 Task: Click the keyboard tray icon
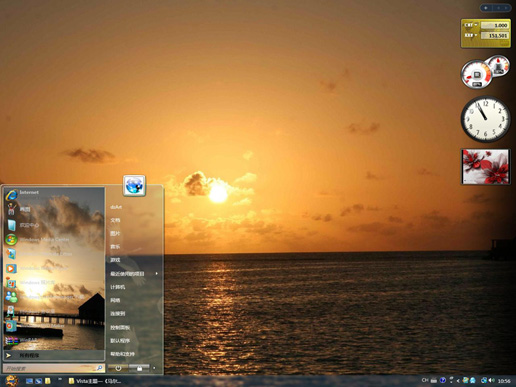(434, 380)
